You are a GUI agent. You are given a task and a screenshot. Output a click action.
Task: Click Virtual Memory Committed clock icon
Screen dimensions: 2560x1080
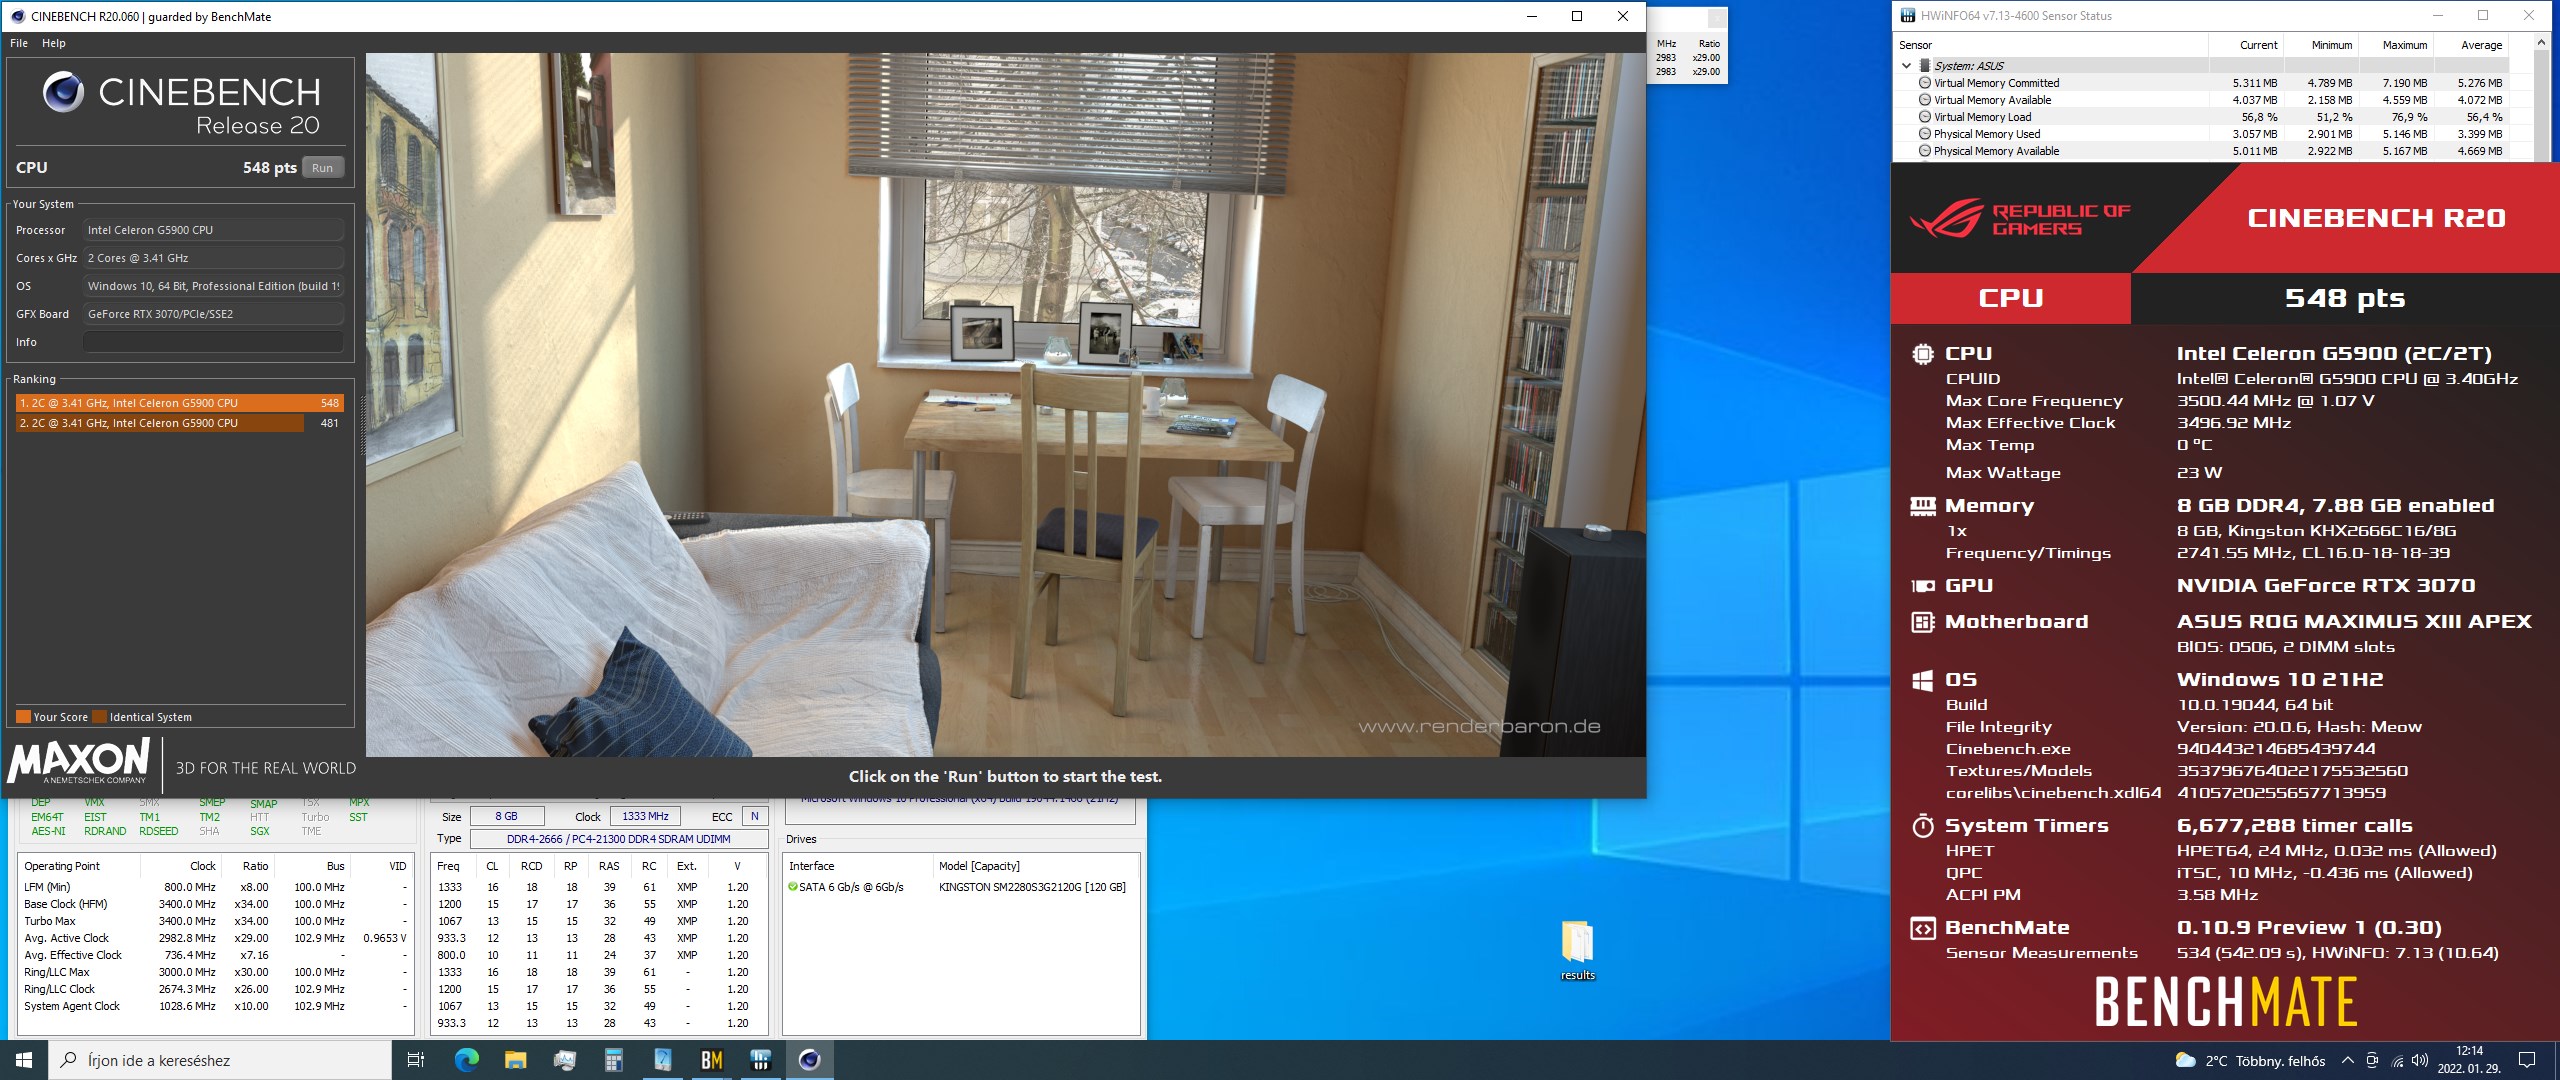(x=1925, y=83)
